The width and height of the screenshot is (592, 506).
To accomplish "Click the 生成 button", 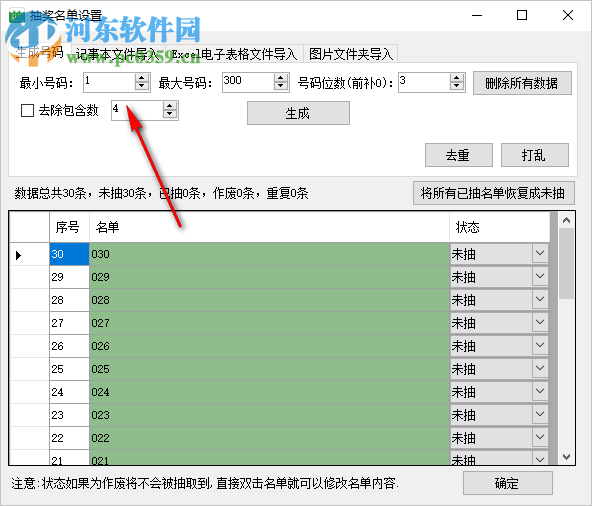I will [x=298, y=113].
